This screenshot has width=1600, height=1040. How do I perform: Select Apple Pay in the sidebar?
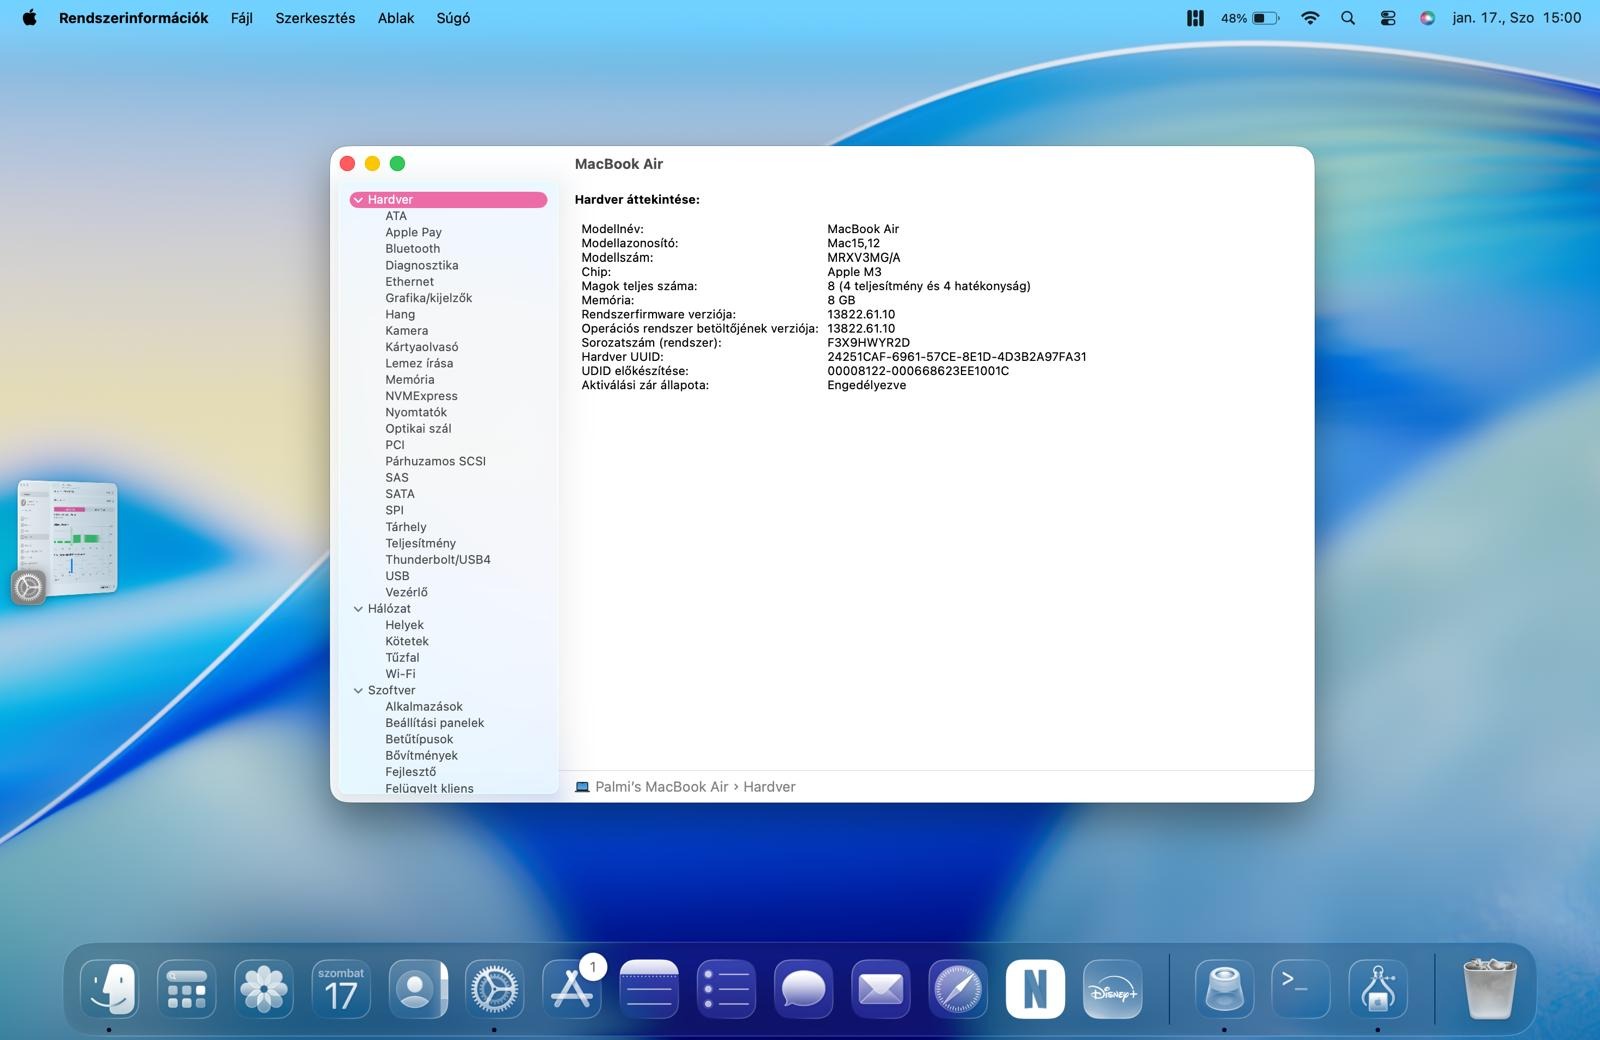pyautogui.click(x=413, y=232)
